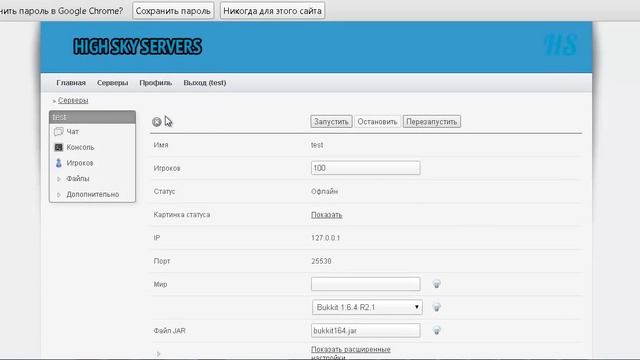Click the Мир label
This screenshot has height=360, width=640.
point(160,284)
